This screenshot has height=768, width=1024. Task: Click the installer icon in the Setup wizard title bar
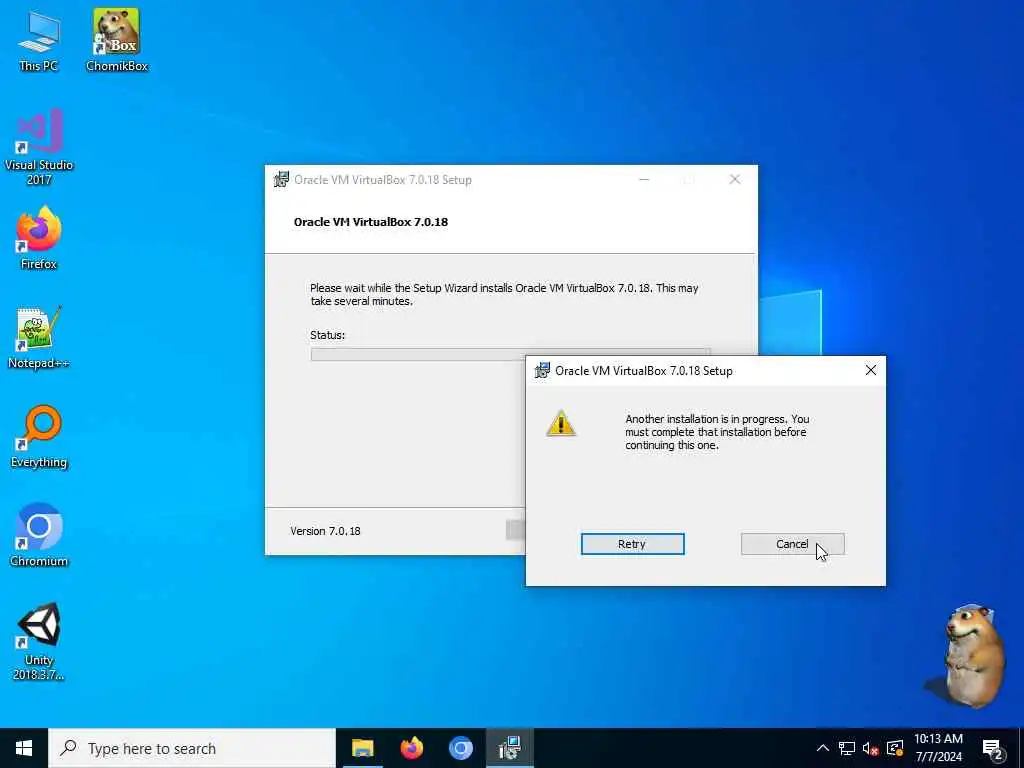(281, 179)
